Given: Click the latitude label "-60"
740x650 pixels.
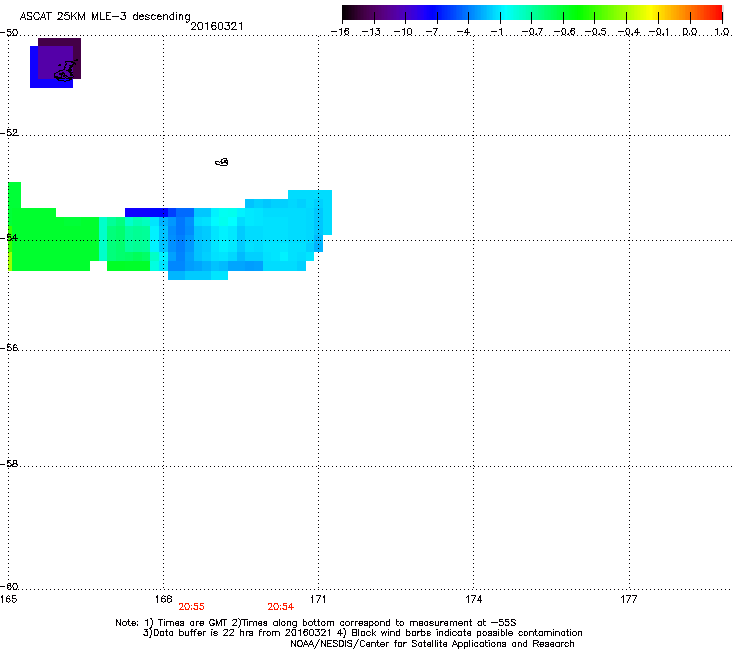Looking at the screenshot, I should [9, 586].
